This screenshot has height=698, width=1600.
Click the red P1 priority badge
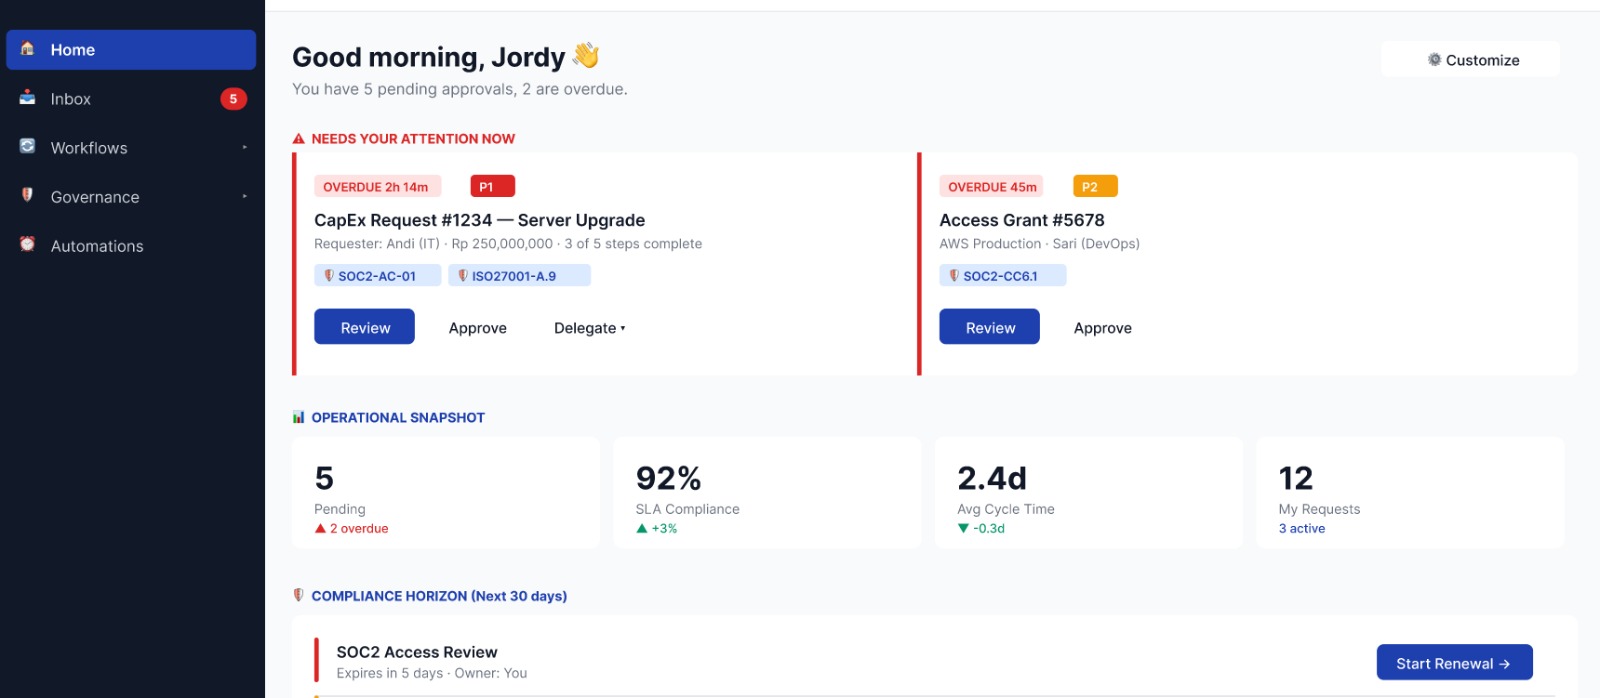click(492, 187)
